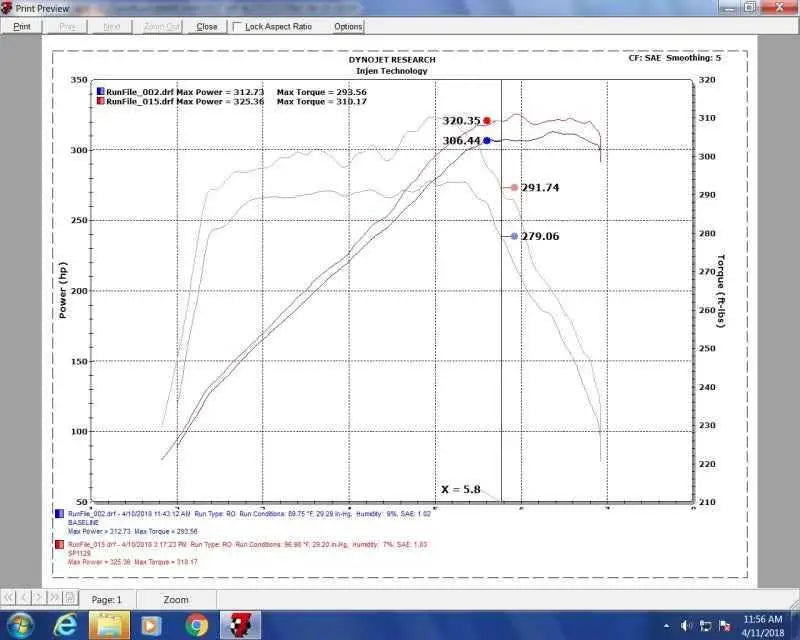Image resolution: width=800 pixels, height=640 pixels.
Task: Go to next page arrow in footer
Action: pos(39,597)
